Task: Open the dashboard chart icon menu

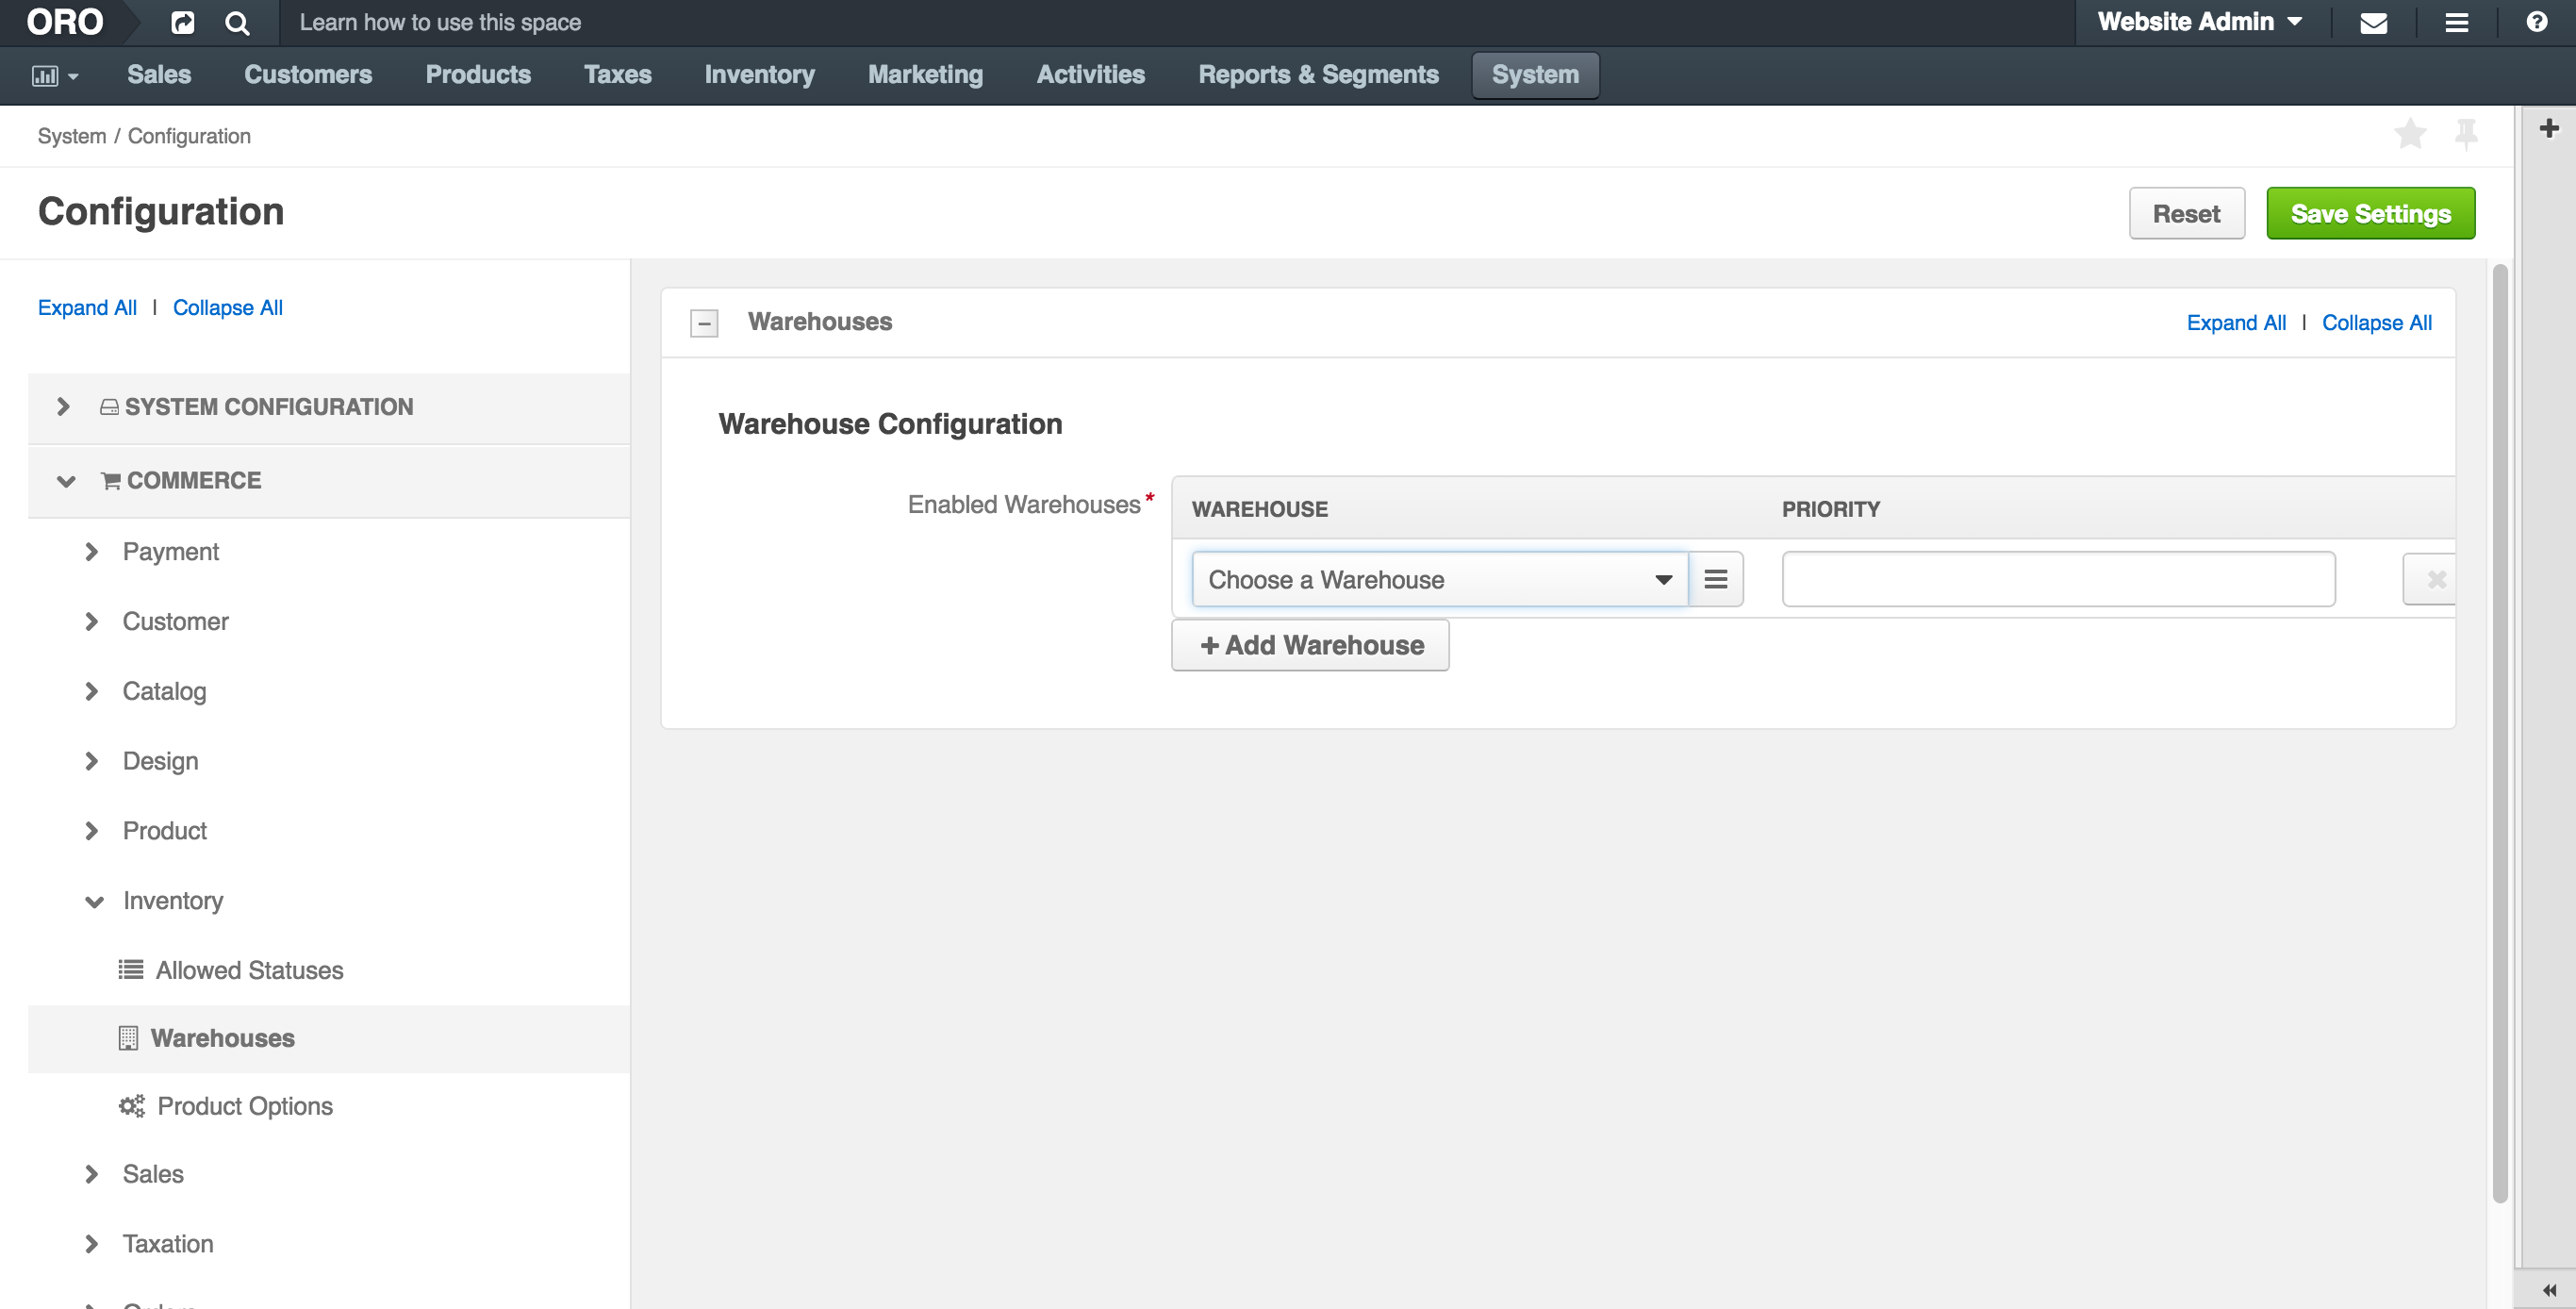Action: 55,75
